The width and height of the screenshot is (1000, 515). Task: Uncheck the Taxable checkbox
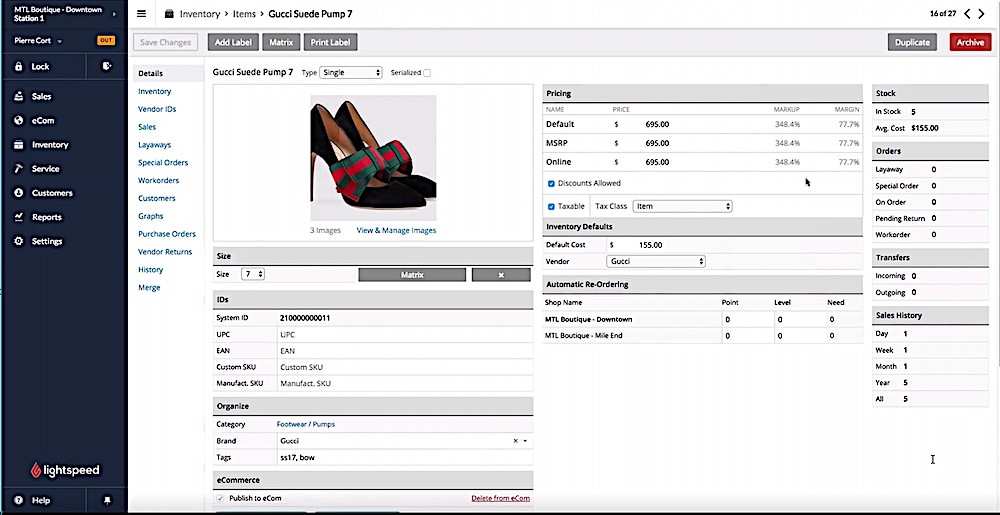(551, 207)
